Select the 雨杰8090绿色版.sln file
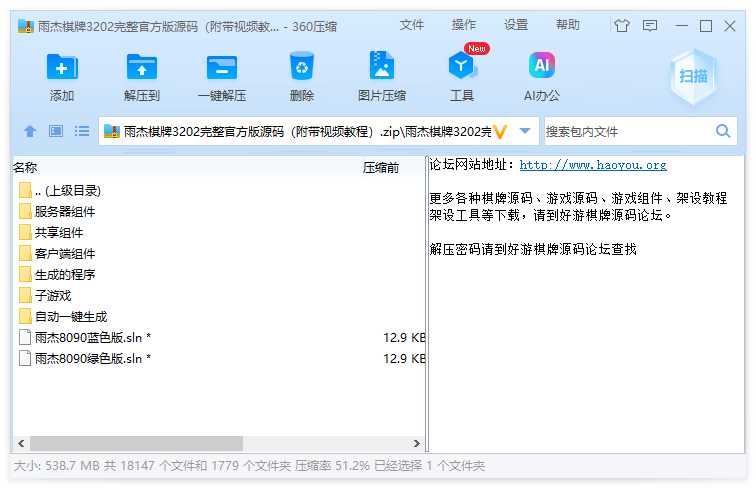 [x=93, y=358]
